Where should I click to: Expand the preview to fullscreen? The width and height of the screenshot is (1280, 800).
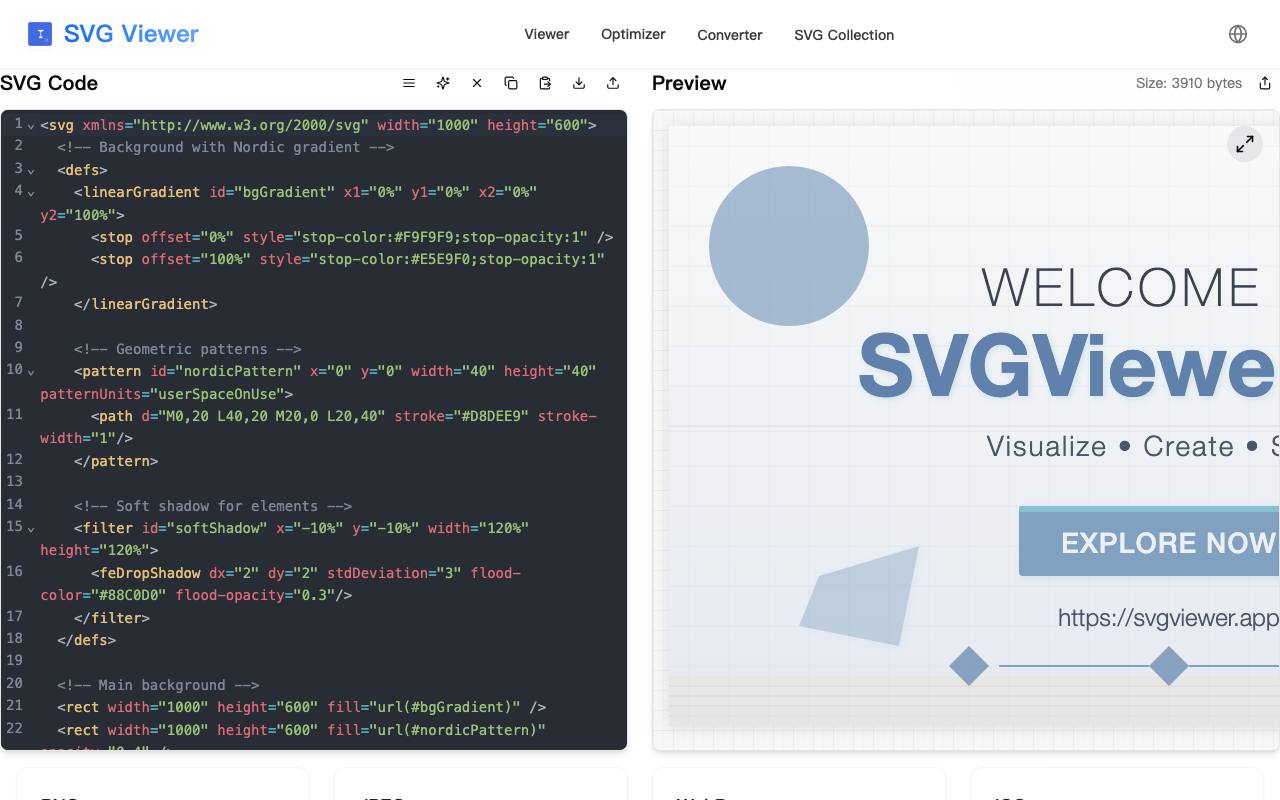(1245, 144)
